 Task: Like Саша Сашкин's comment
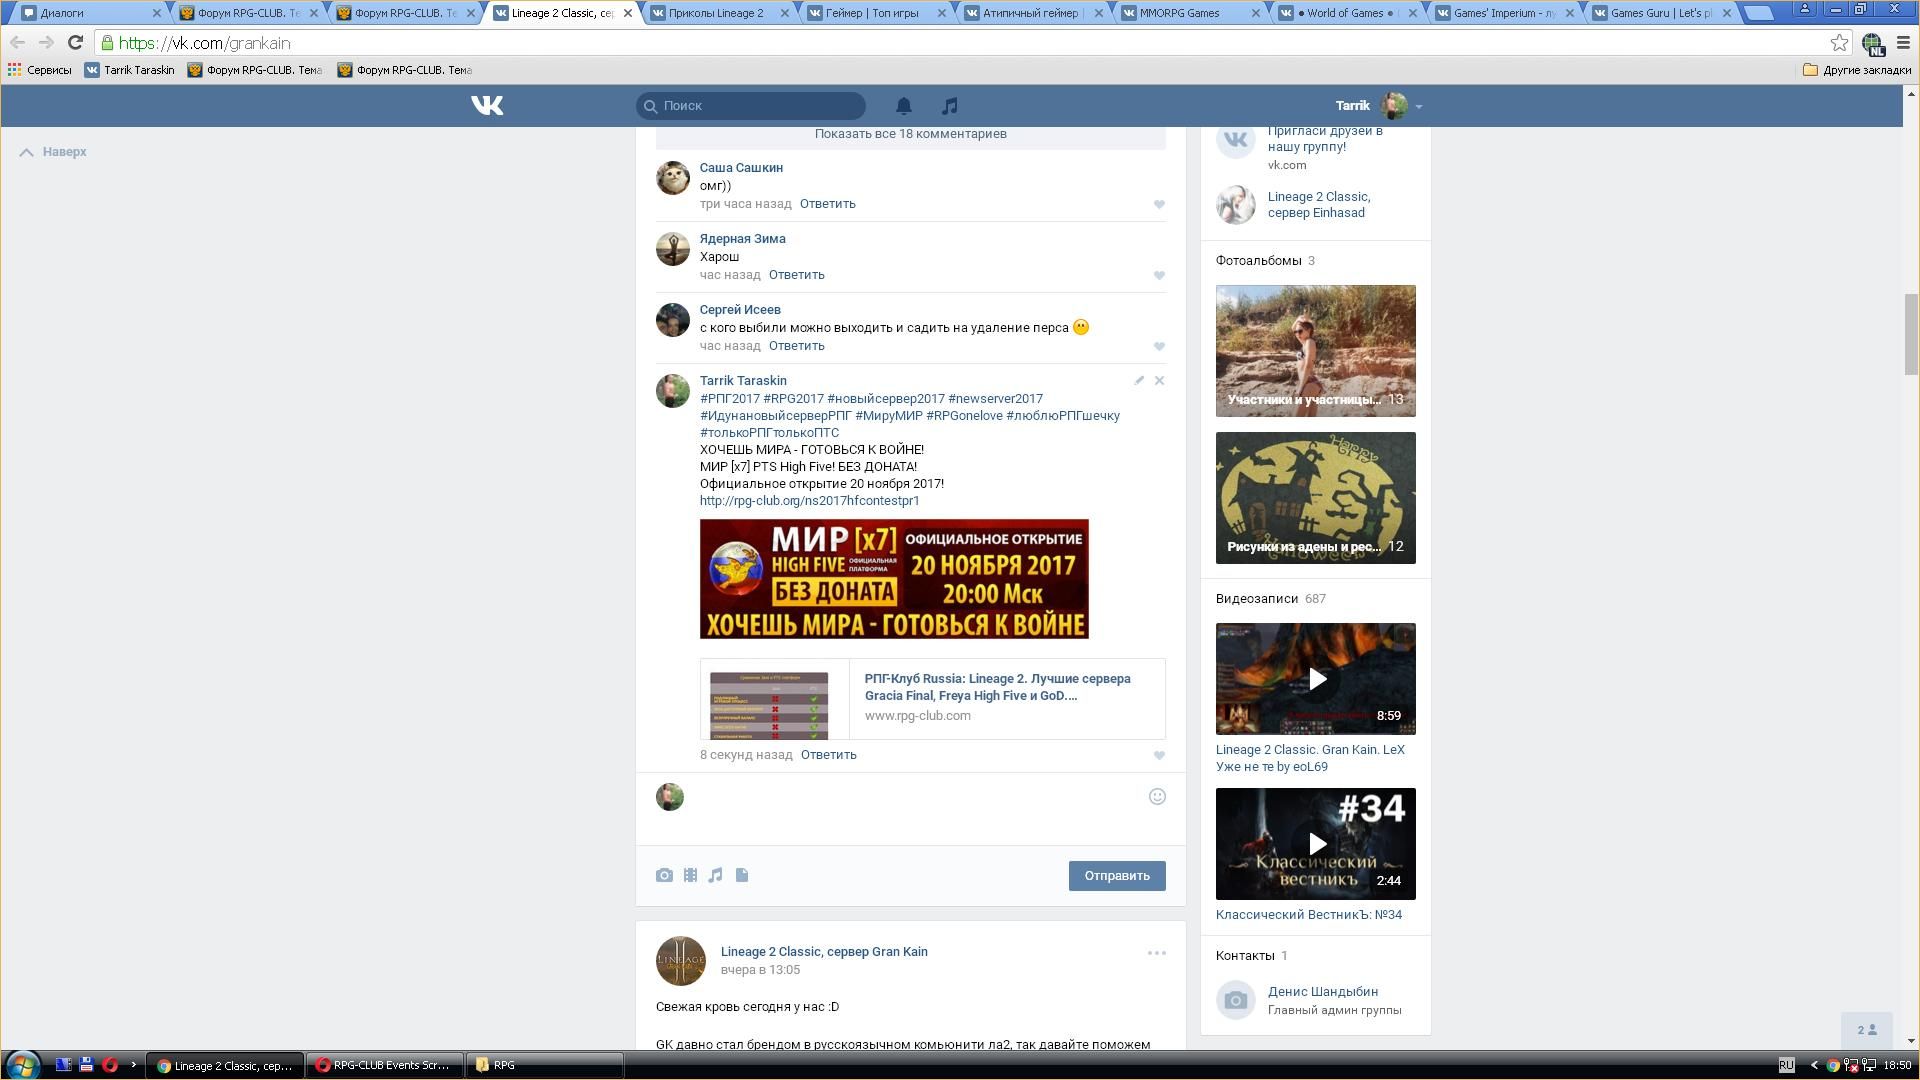[x=1159, y=205]
